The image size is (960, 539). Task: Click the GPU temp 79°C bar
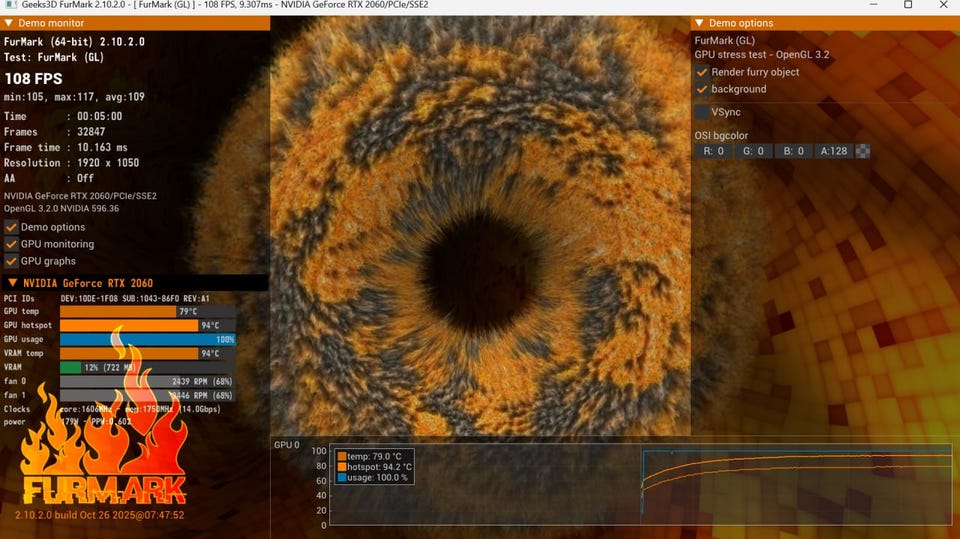click(x=148, y=311)
